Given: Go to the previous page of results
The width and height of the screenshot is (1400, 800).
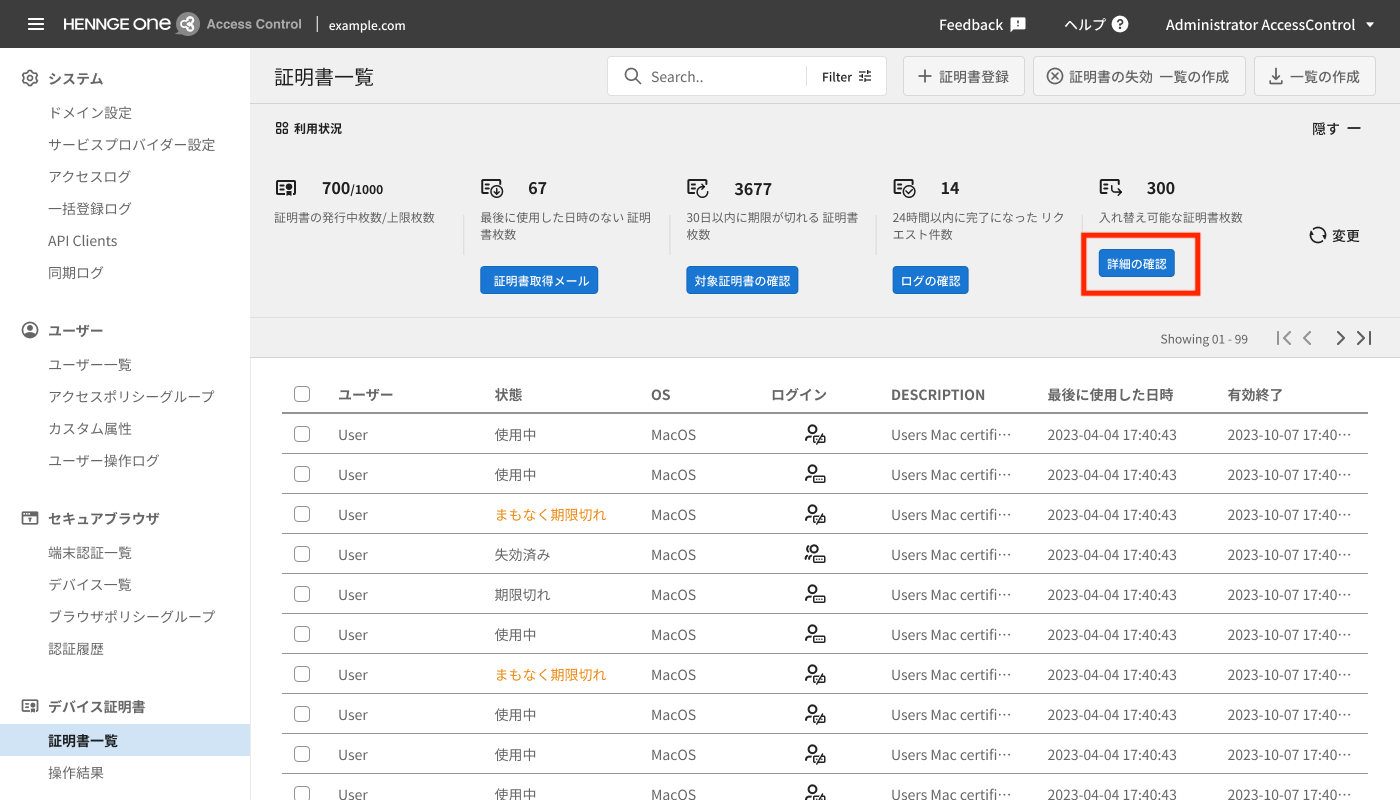Looking at the screenshot, I should [x=1307, y=338].
